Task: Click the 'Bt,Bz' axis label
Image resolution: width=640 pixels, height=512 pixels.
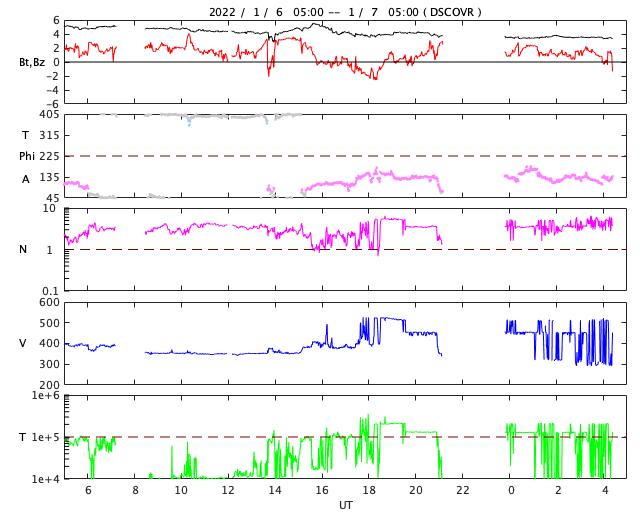Action: click(32, 62)
